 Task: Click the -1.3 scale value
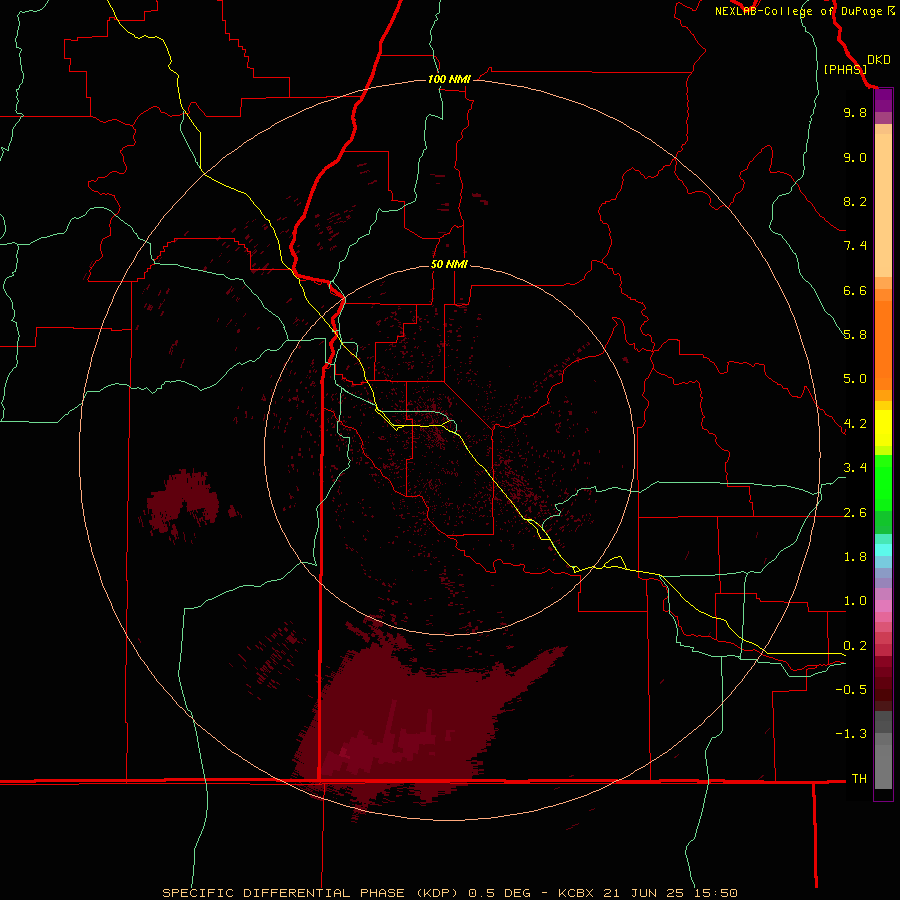pos(851,734)
